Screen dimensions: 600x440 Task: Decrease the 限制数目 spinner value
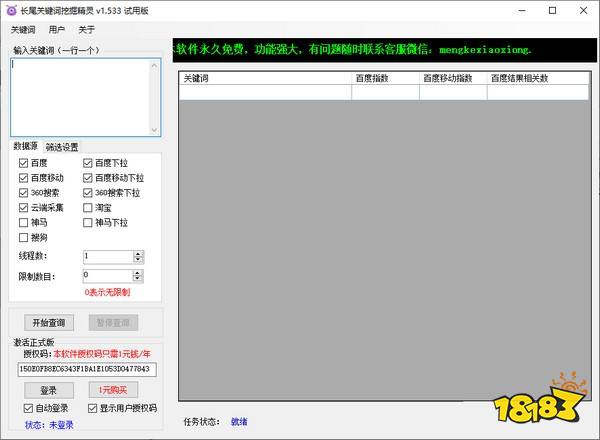click(137, 279)
